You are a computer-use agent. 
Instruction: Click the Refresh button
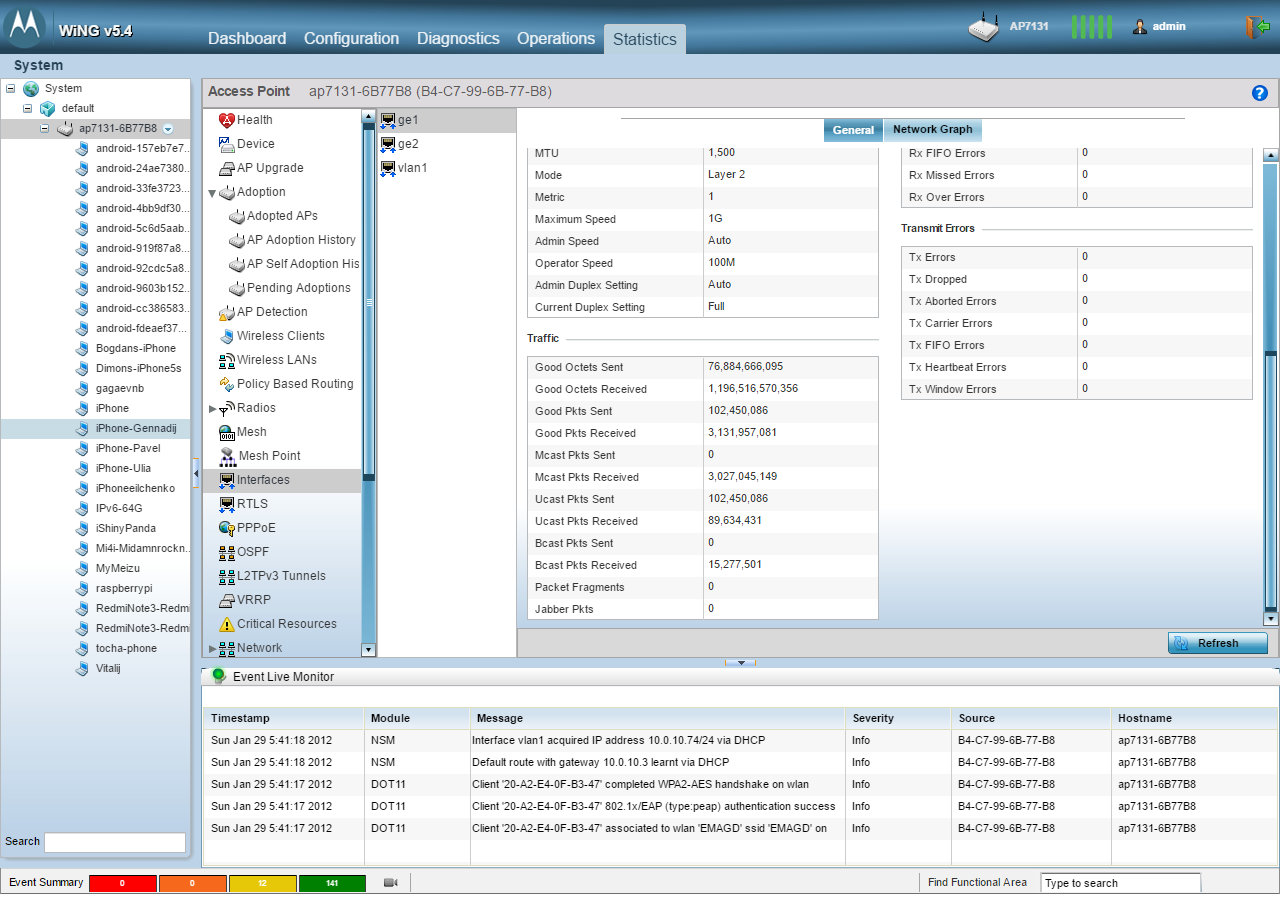(1218, 643)
